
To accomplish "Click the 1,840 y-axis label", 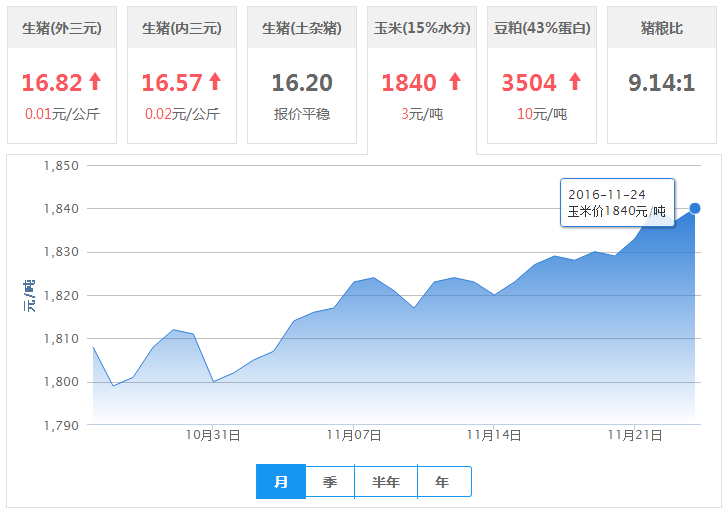I will (x=61, y=209).
